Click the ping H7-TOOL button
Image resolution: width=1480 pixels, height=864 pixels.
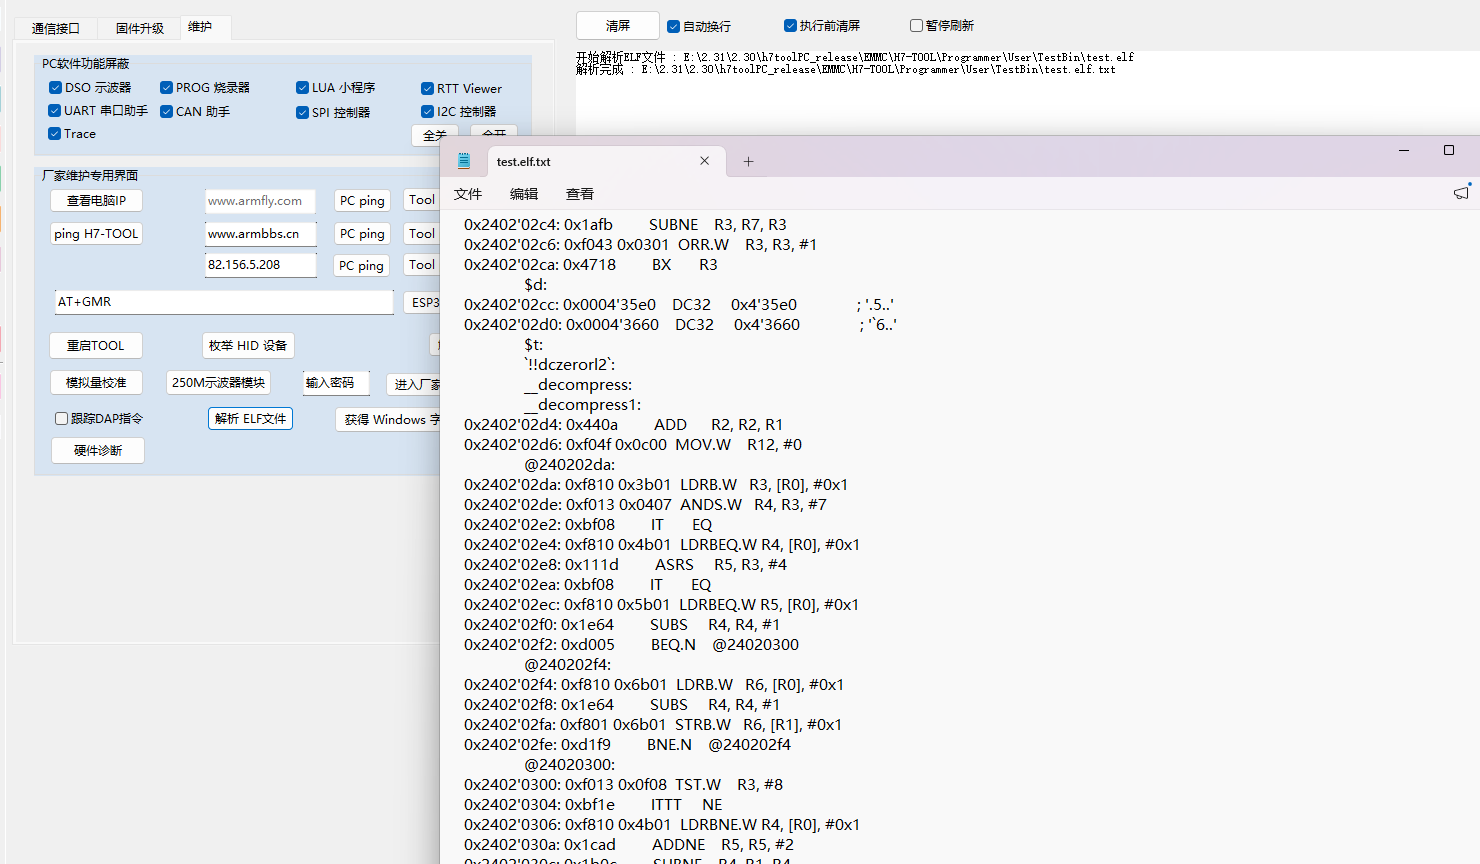[x=96, y=234]
